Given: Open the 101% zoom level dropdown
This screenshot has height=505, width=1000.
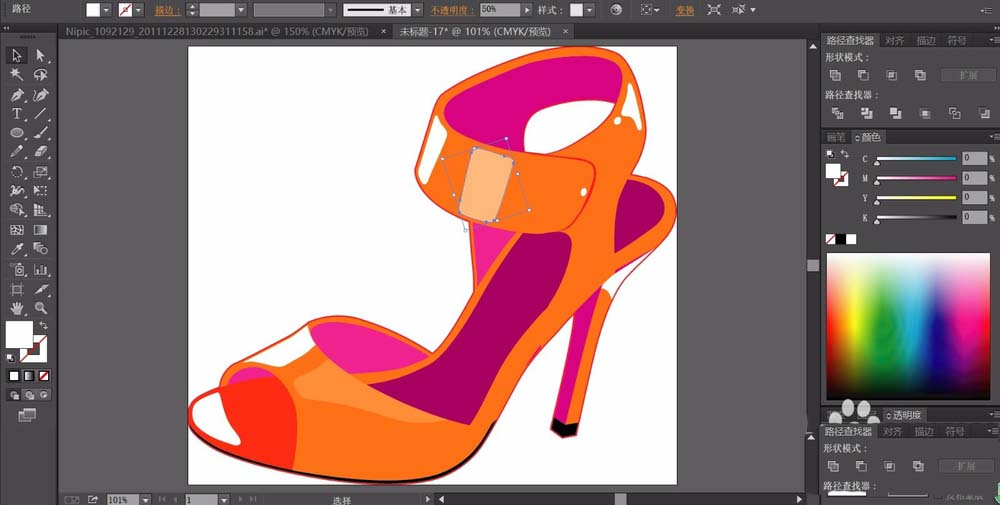Looking at the screenshot, I should [x=146, y=498].
